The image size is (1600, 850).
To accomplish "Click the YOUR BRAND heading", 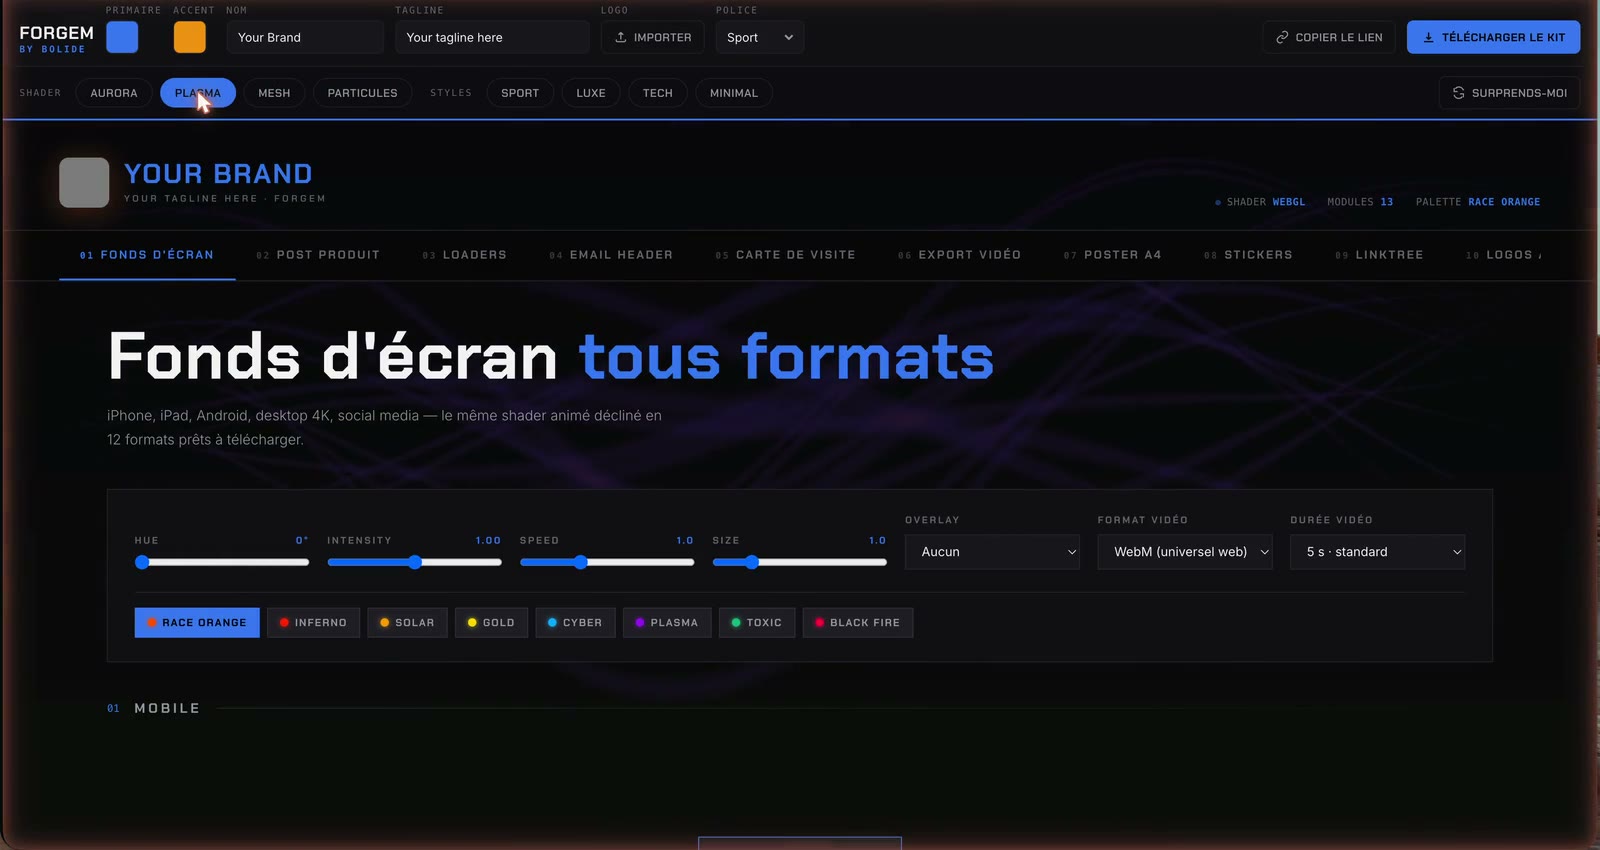I will [x=218, y=174].
